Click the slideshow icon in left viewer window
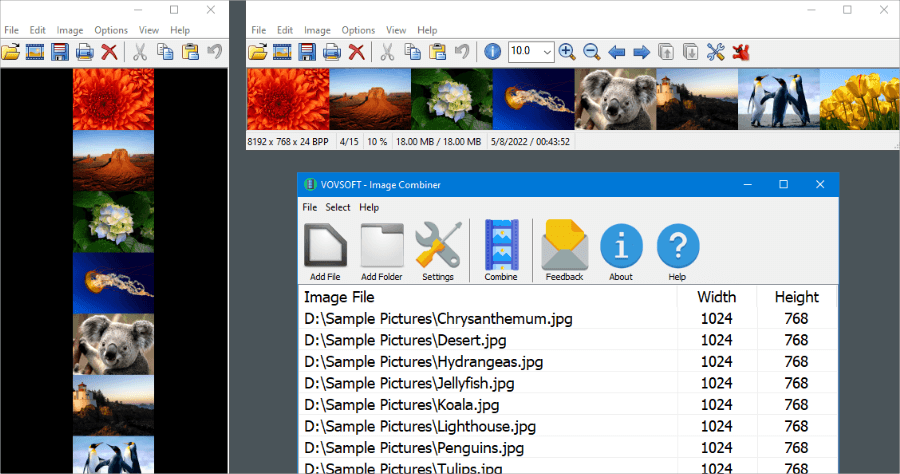Screen dimensions: 900x474 [x=35, y=52]
